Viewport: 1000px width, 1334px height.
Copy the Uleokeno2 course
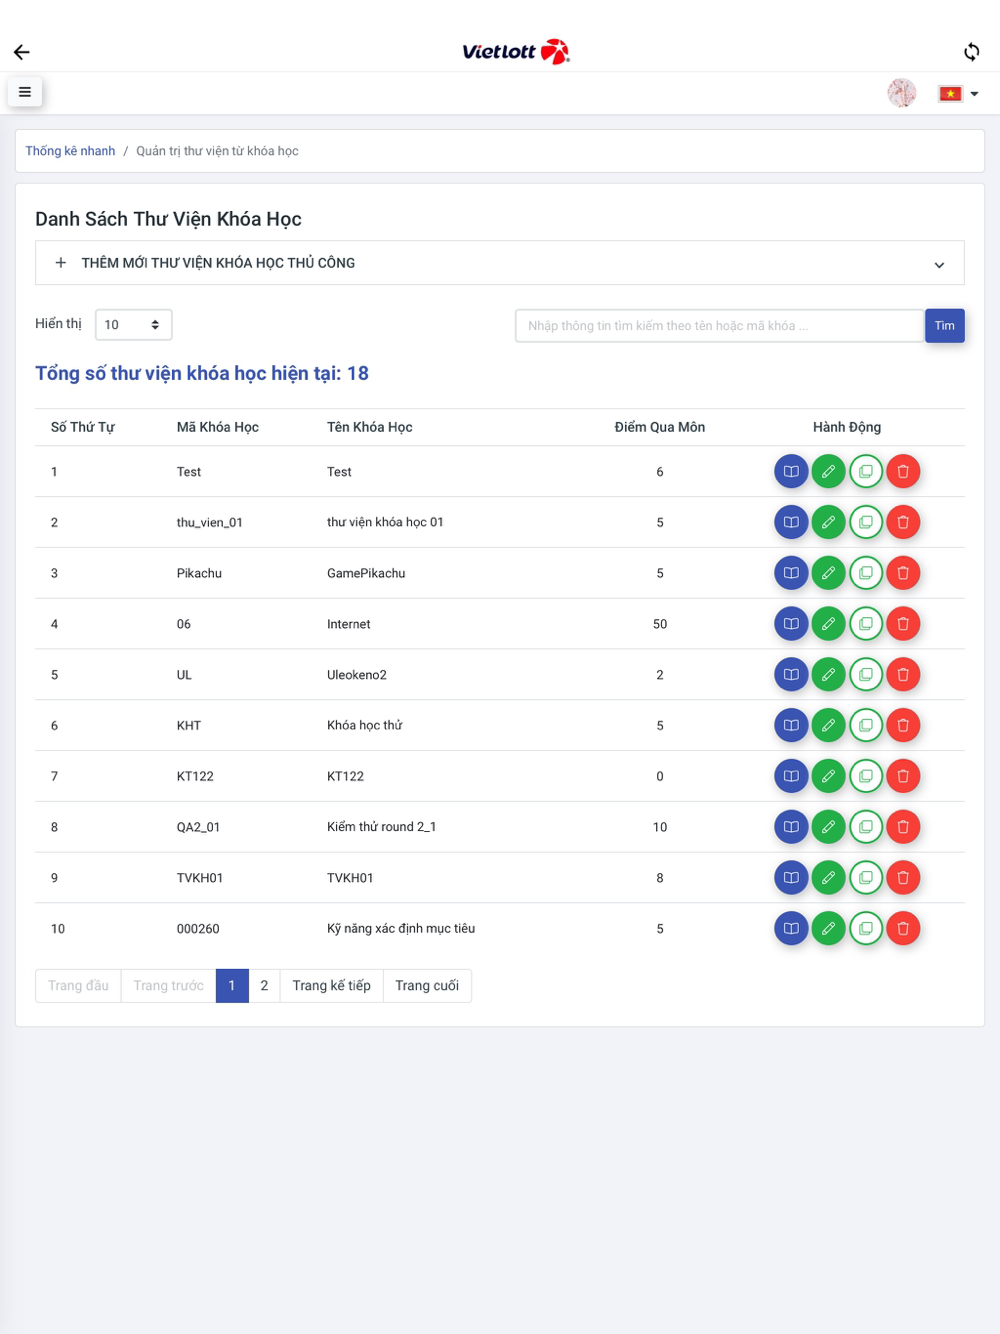click(866, 675)
